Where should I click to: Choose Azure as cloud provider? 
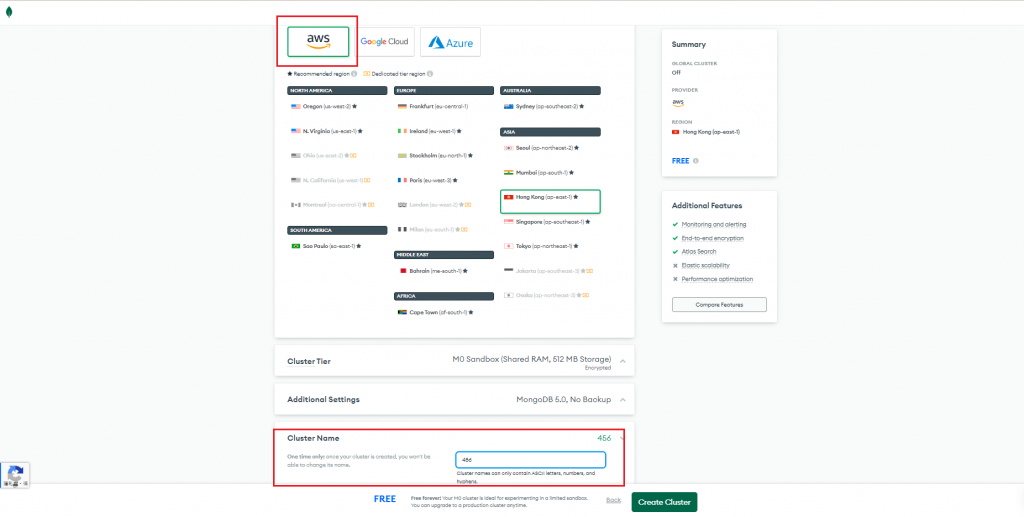[450, 42]
